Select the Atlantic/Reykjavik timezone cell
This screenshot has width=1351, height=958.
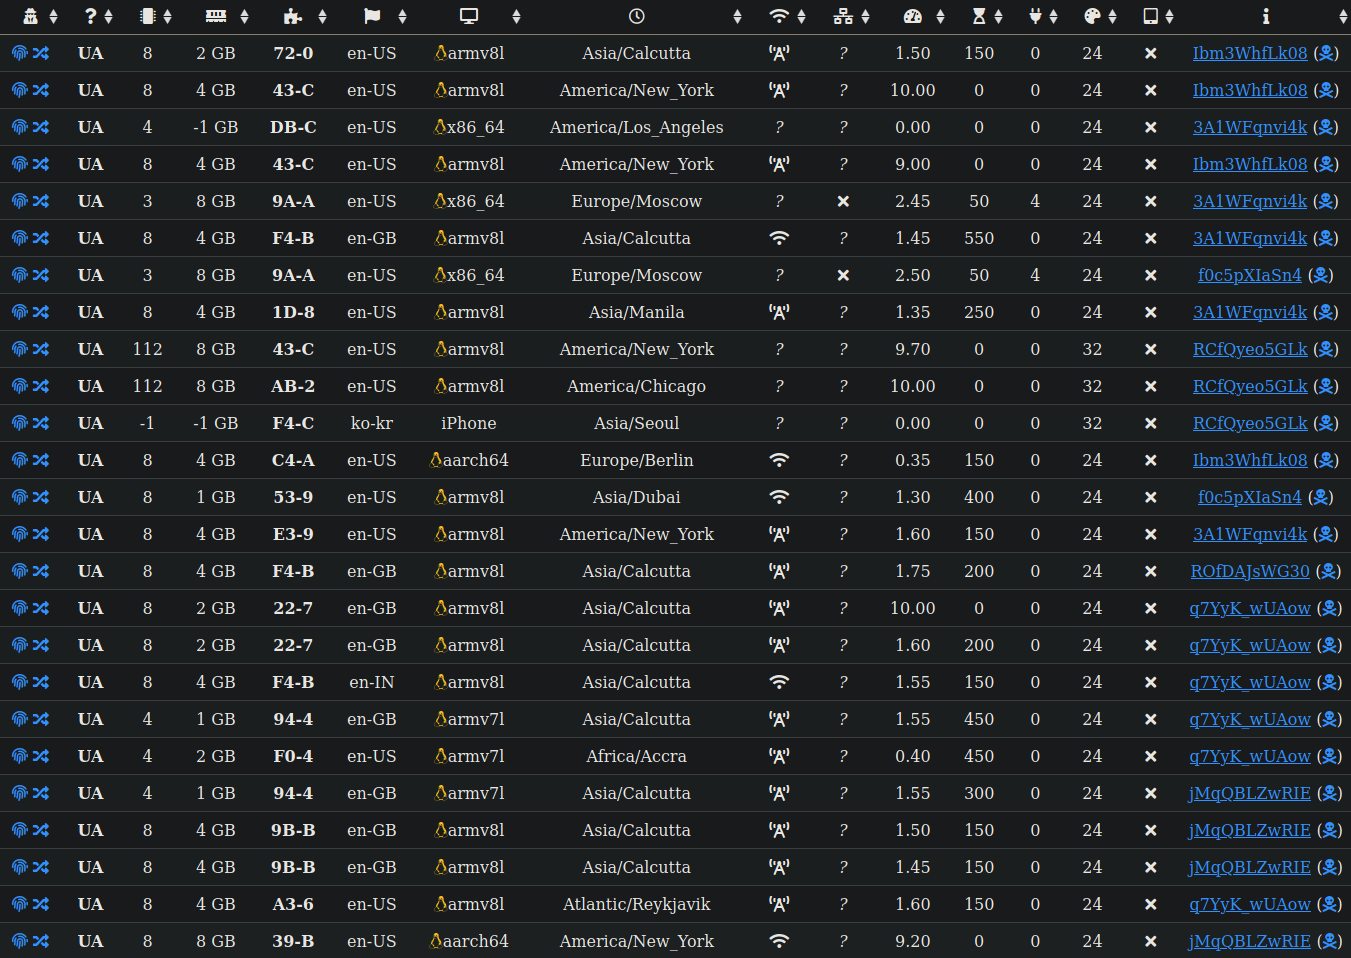(637, 904)
